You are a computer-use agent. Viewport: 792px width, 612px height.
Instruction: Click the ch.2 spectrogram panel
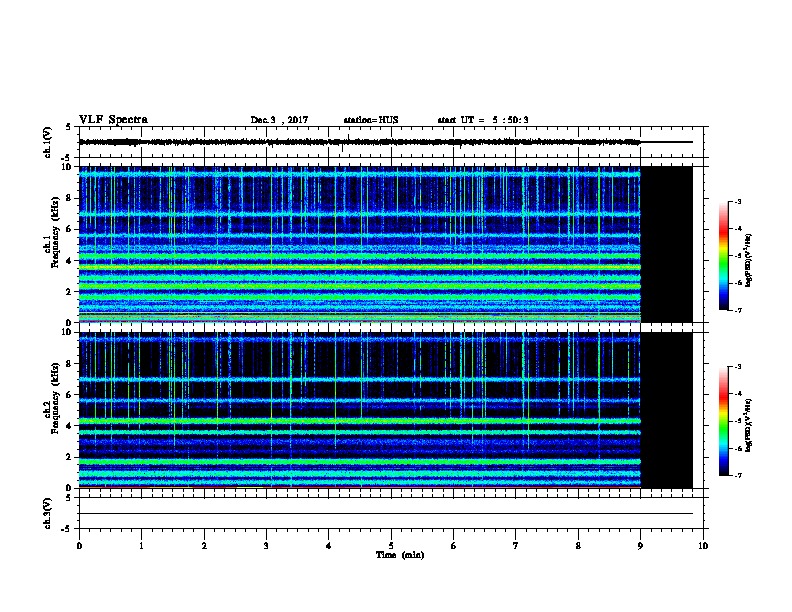(393, 410)
